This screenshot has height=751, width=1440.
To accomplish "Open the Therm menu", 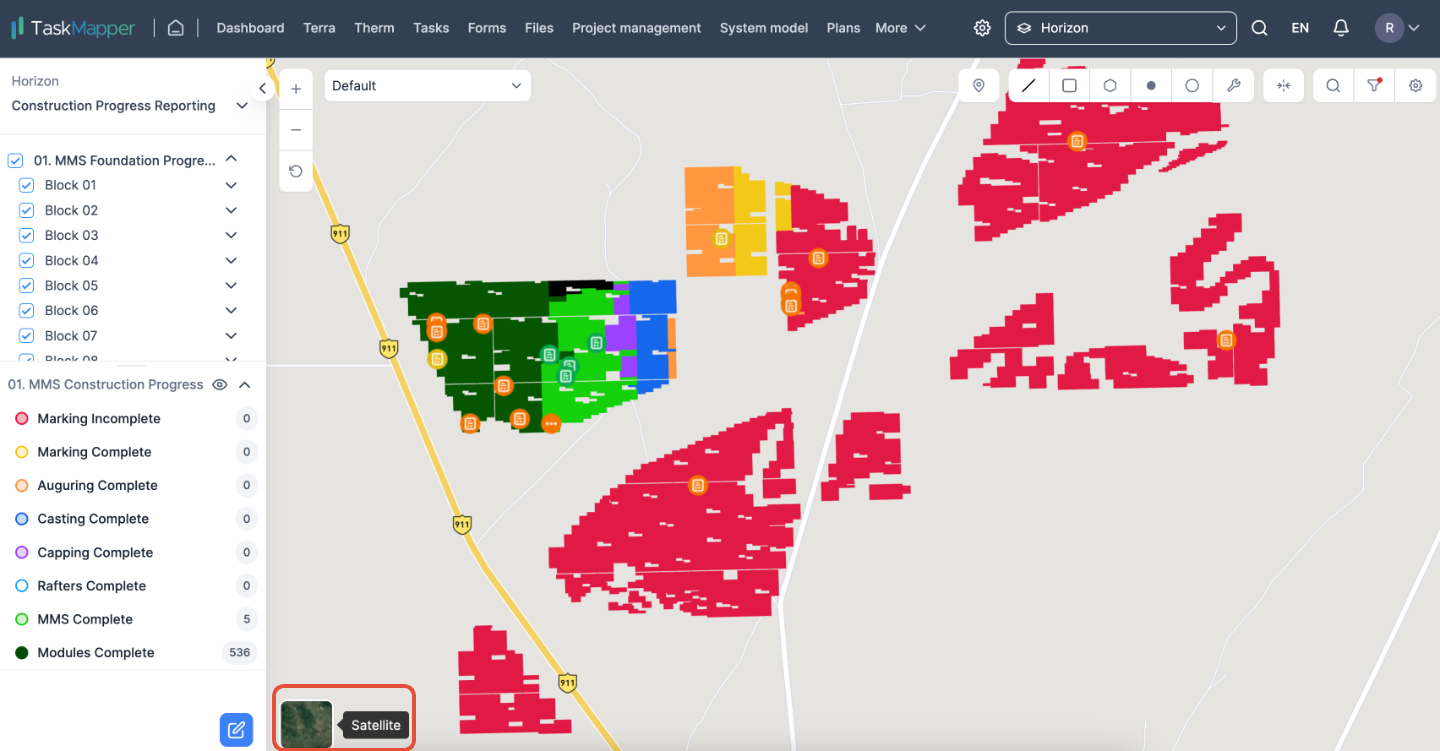I will (x=374, y=28).
